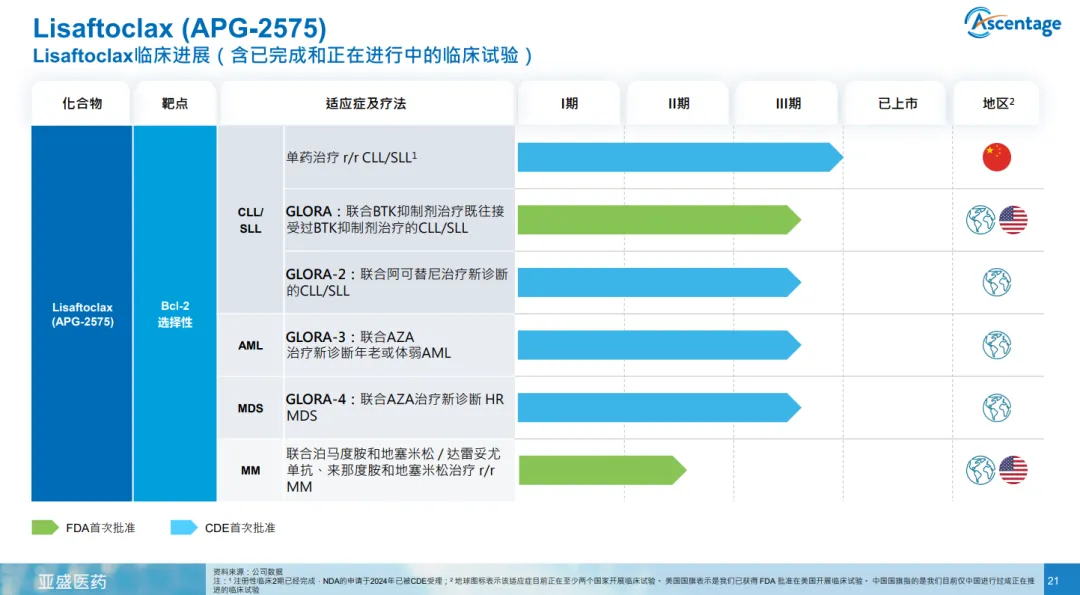
Task: Click the blue progress arrow for GLORA-3
Action: [x=659, y=345]
